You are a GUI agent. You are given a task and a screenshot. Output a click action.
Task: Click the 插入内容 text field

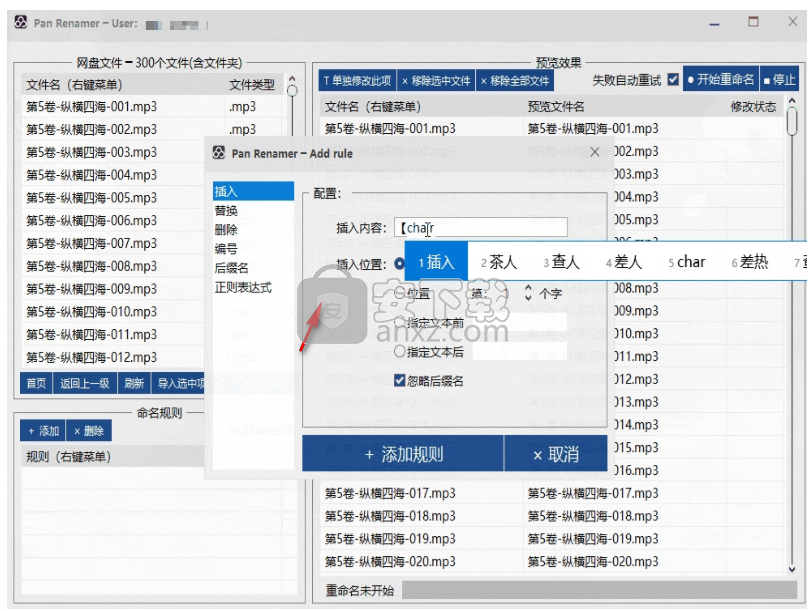click(480, 227)
